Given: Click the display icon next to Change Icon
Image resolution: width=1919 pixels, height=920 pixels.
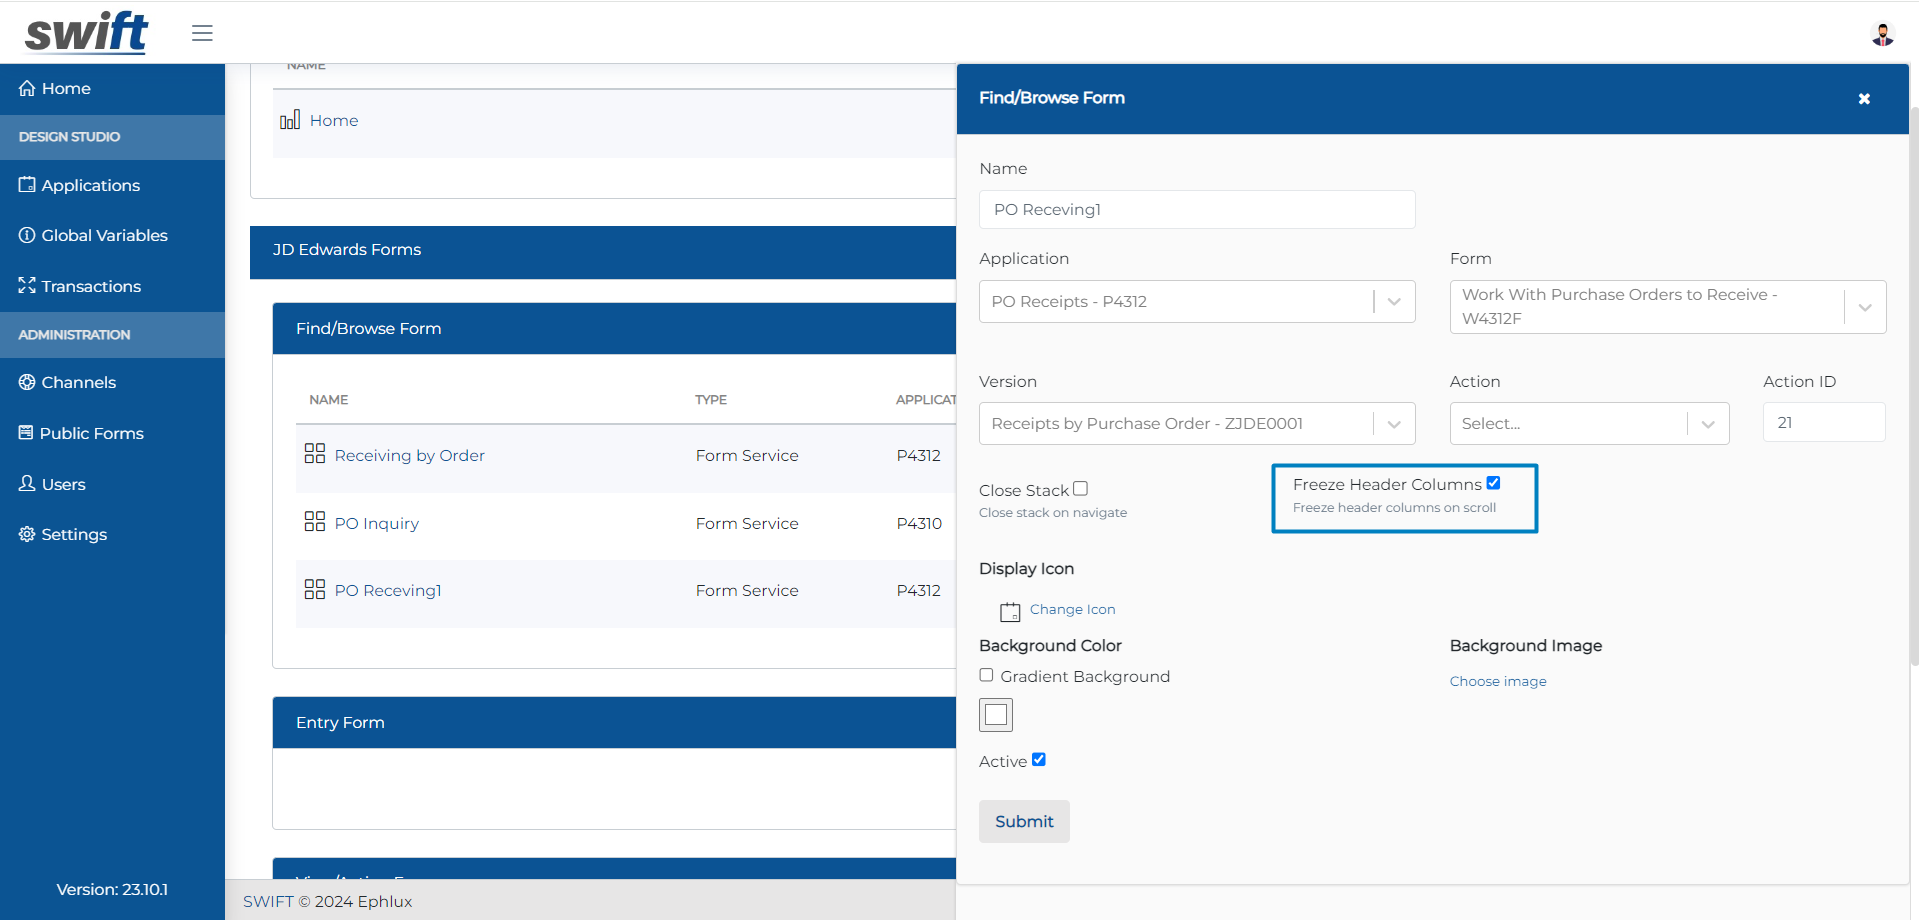Looking at the screenshot, I should (x=1010, y=611).
